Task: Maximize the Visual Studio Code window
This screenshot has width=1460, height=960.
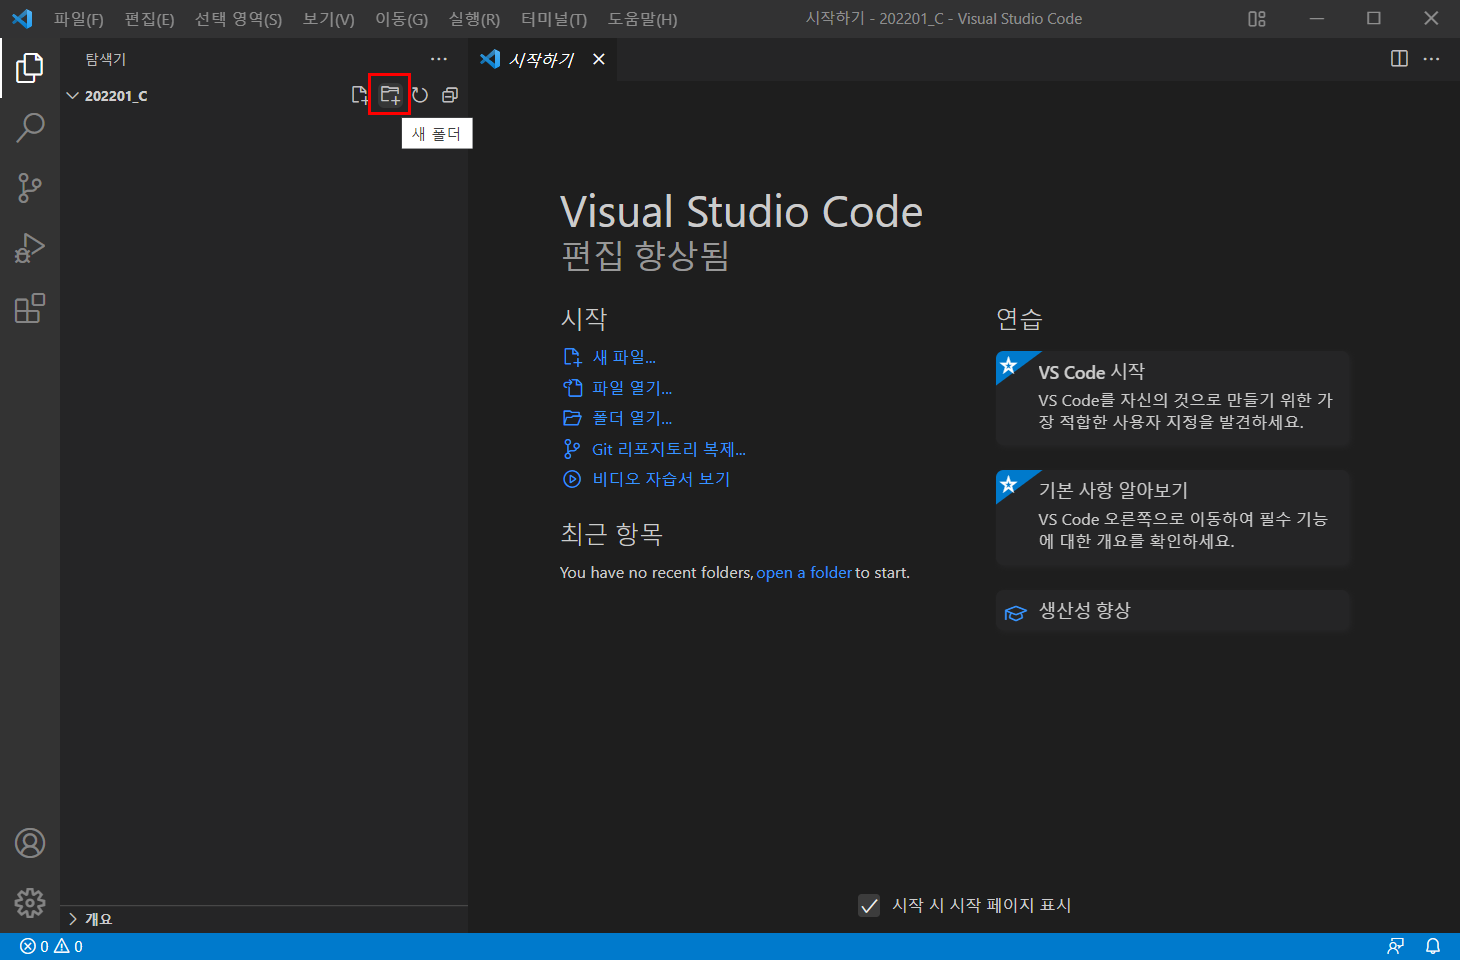Action: coord(1374,18)
